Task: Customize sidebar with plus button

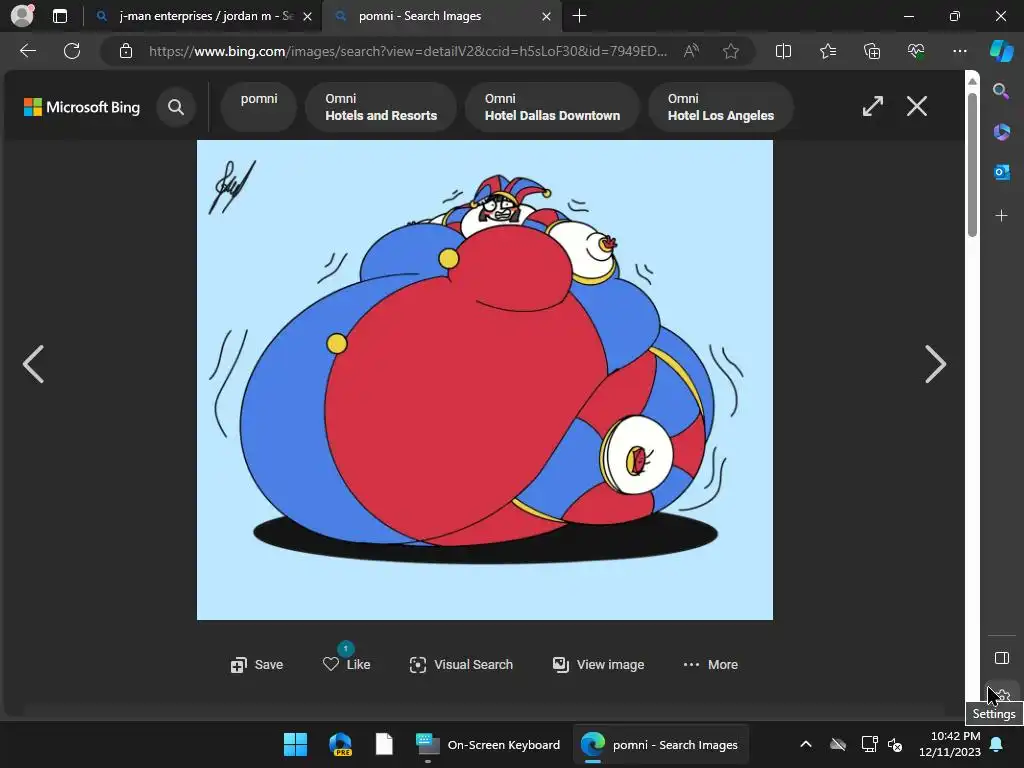Action: click(x=1001, y=216)
